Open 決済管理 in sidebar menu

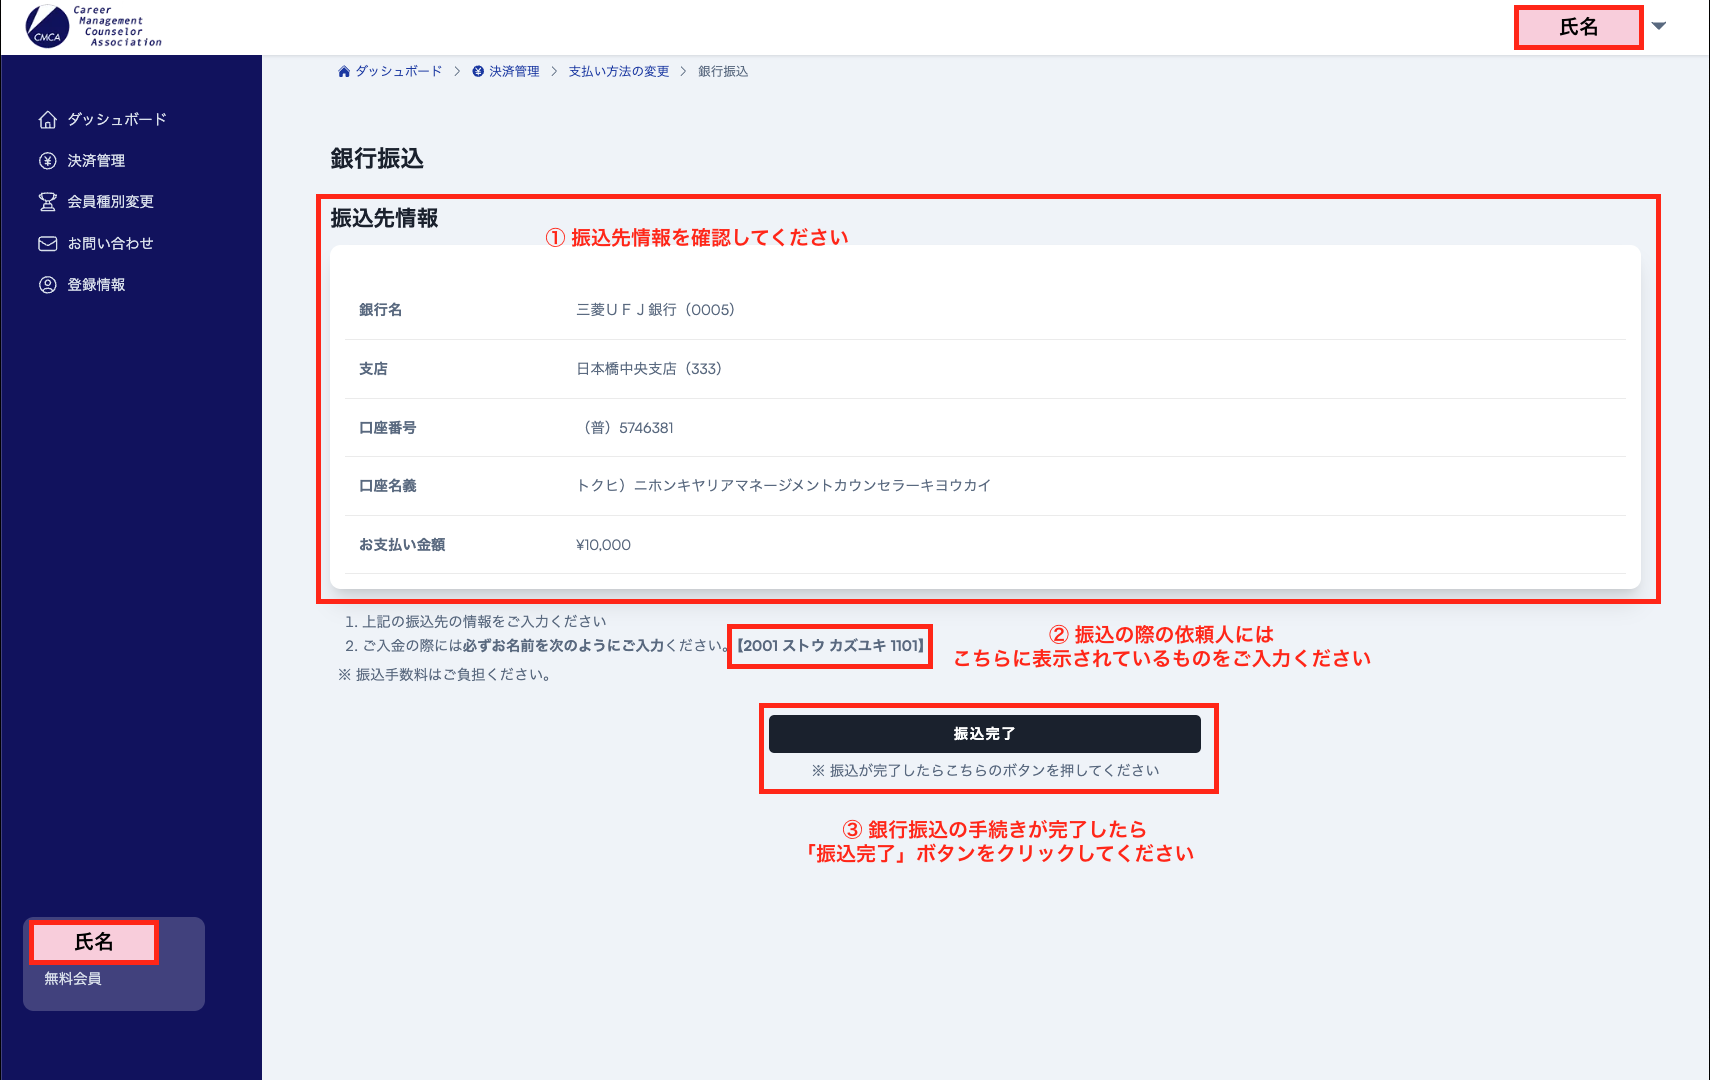coord(96,161)
